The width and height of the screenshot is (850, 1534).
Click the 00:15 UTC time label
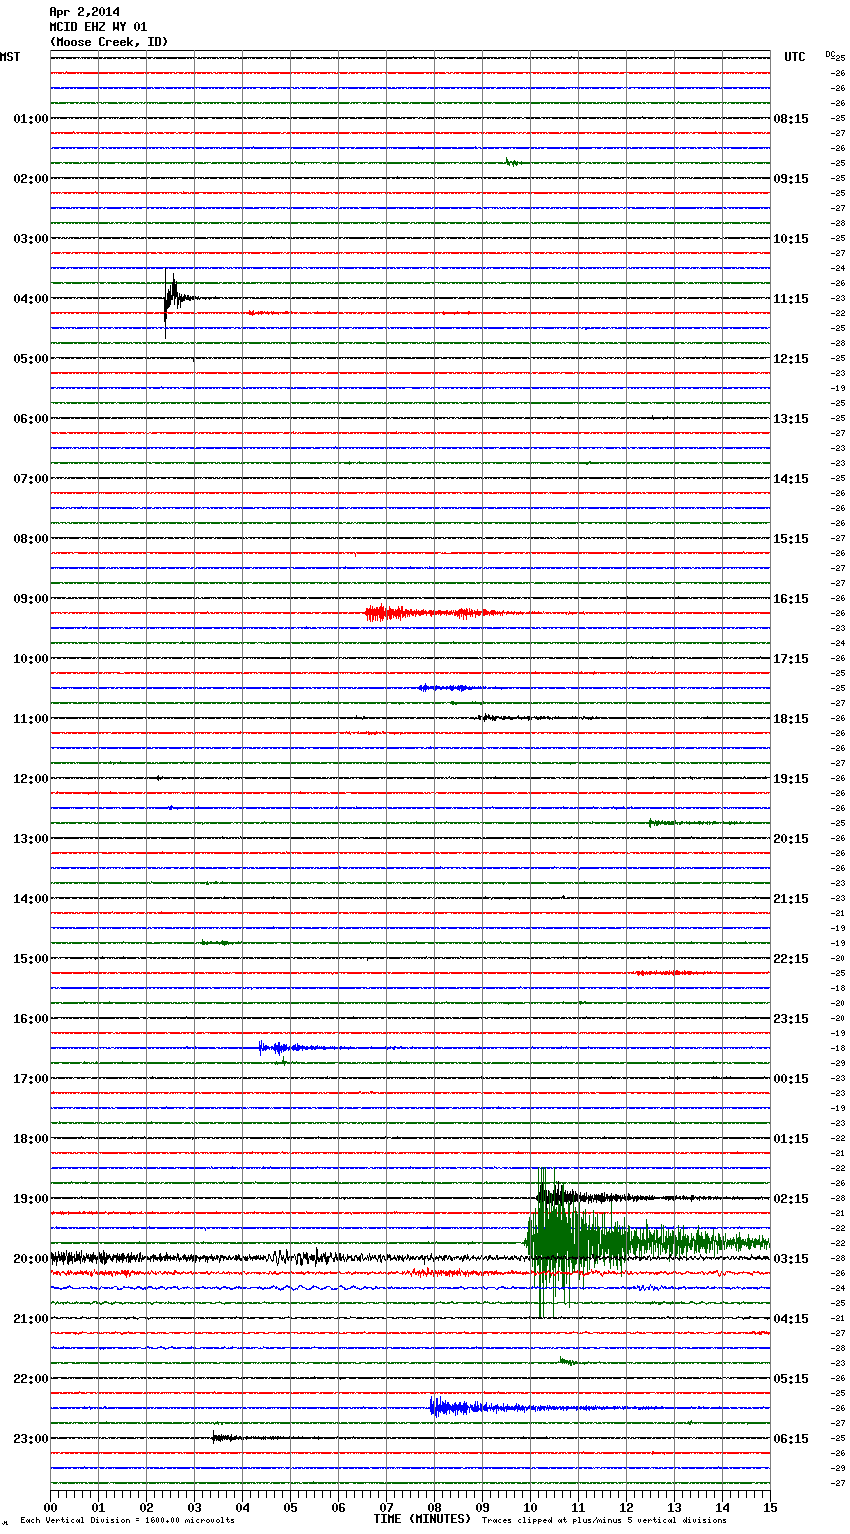(x=791, y=1079)
